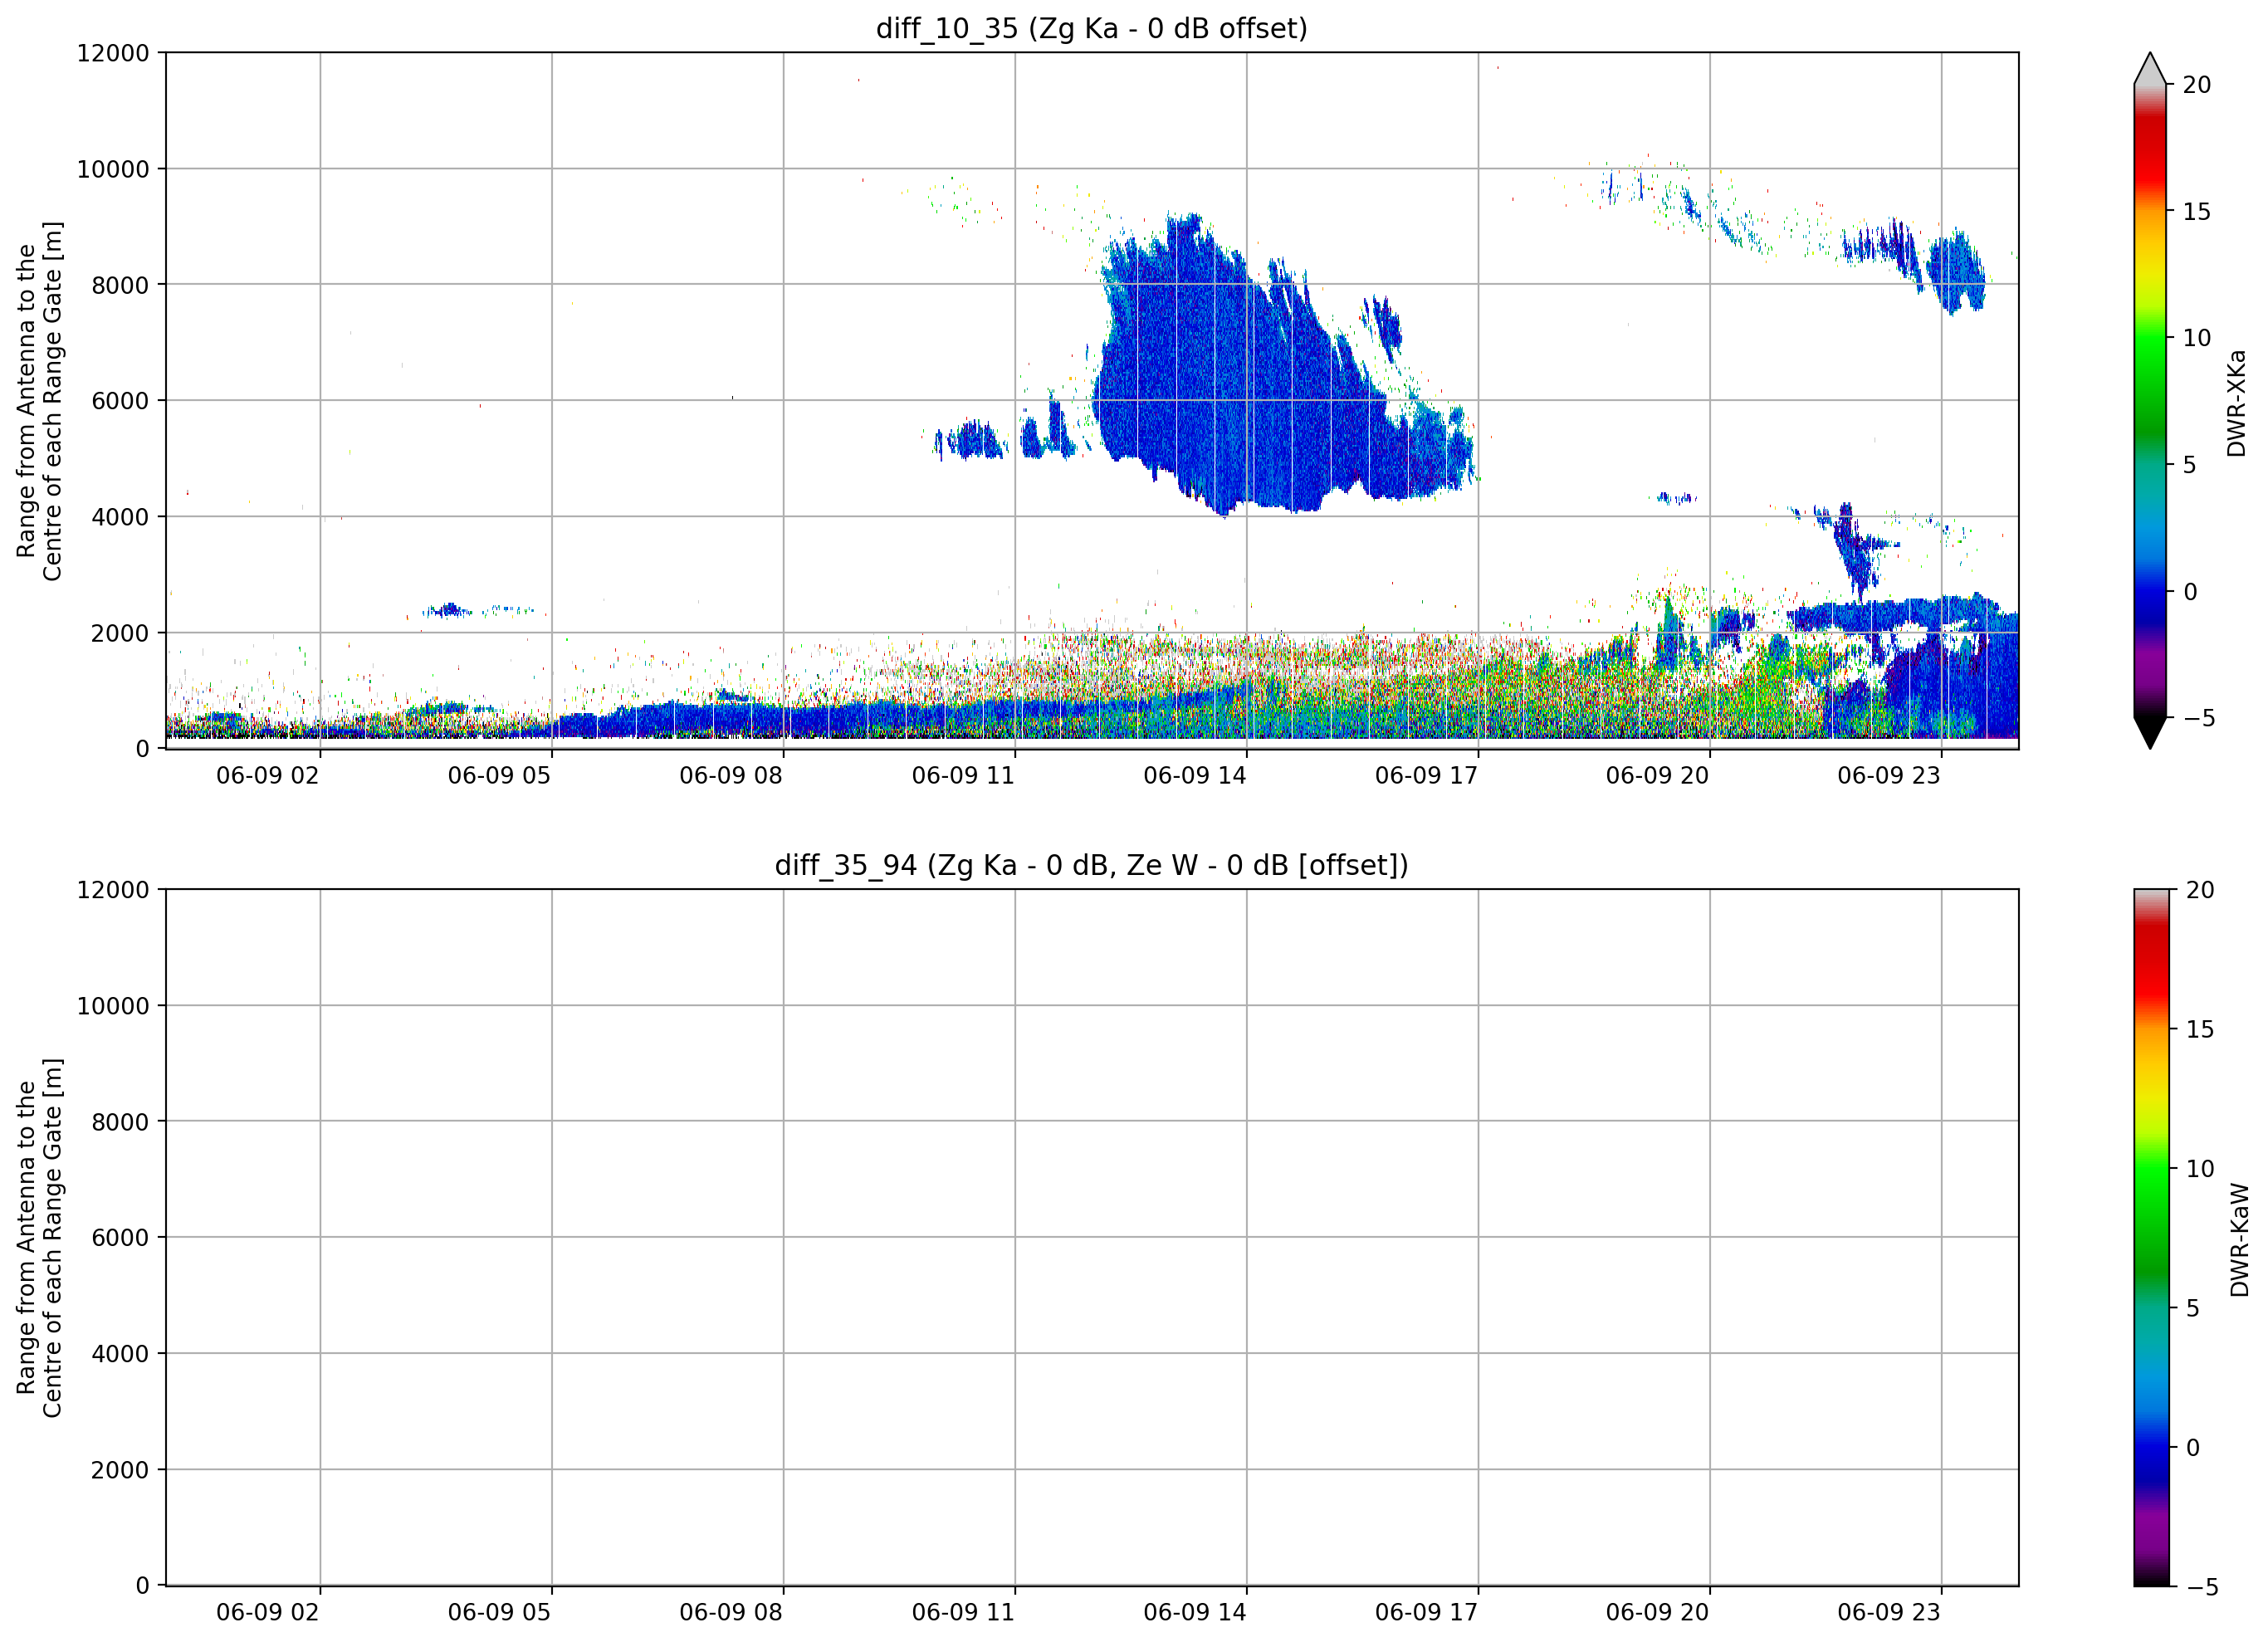Click '06-09 17' x-tick under diff_35_94 plot
Viewport: 2268px width, 1642px height.
point(1426,1612)
